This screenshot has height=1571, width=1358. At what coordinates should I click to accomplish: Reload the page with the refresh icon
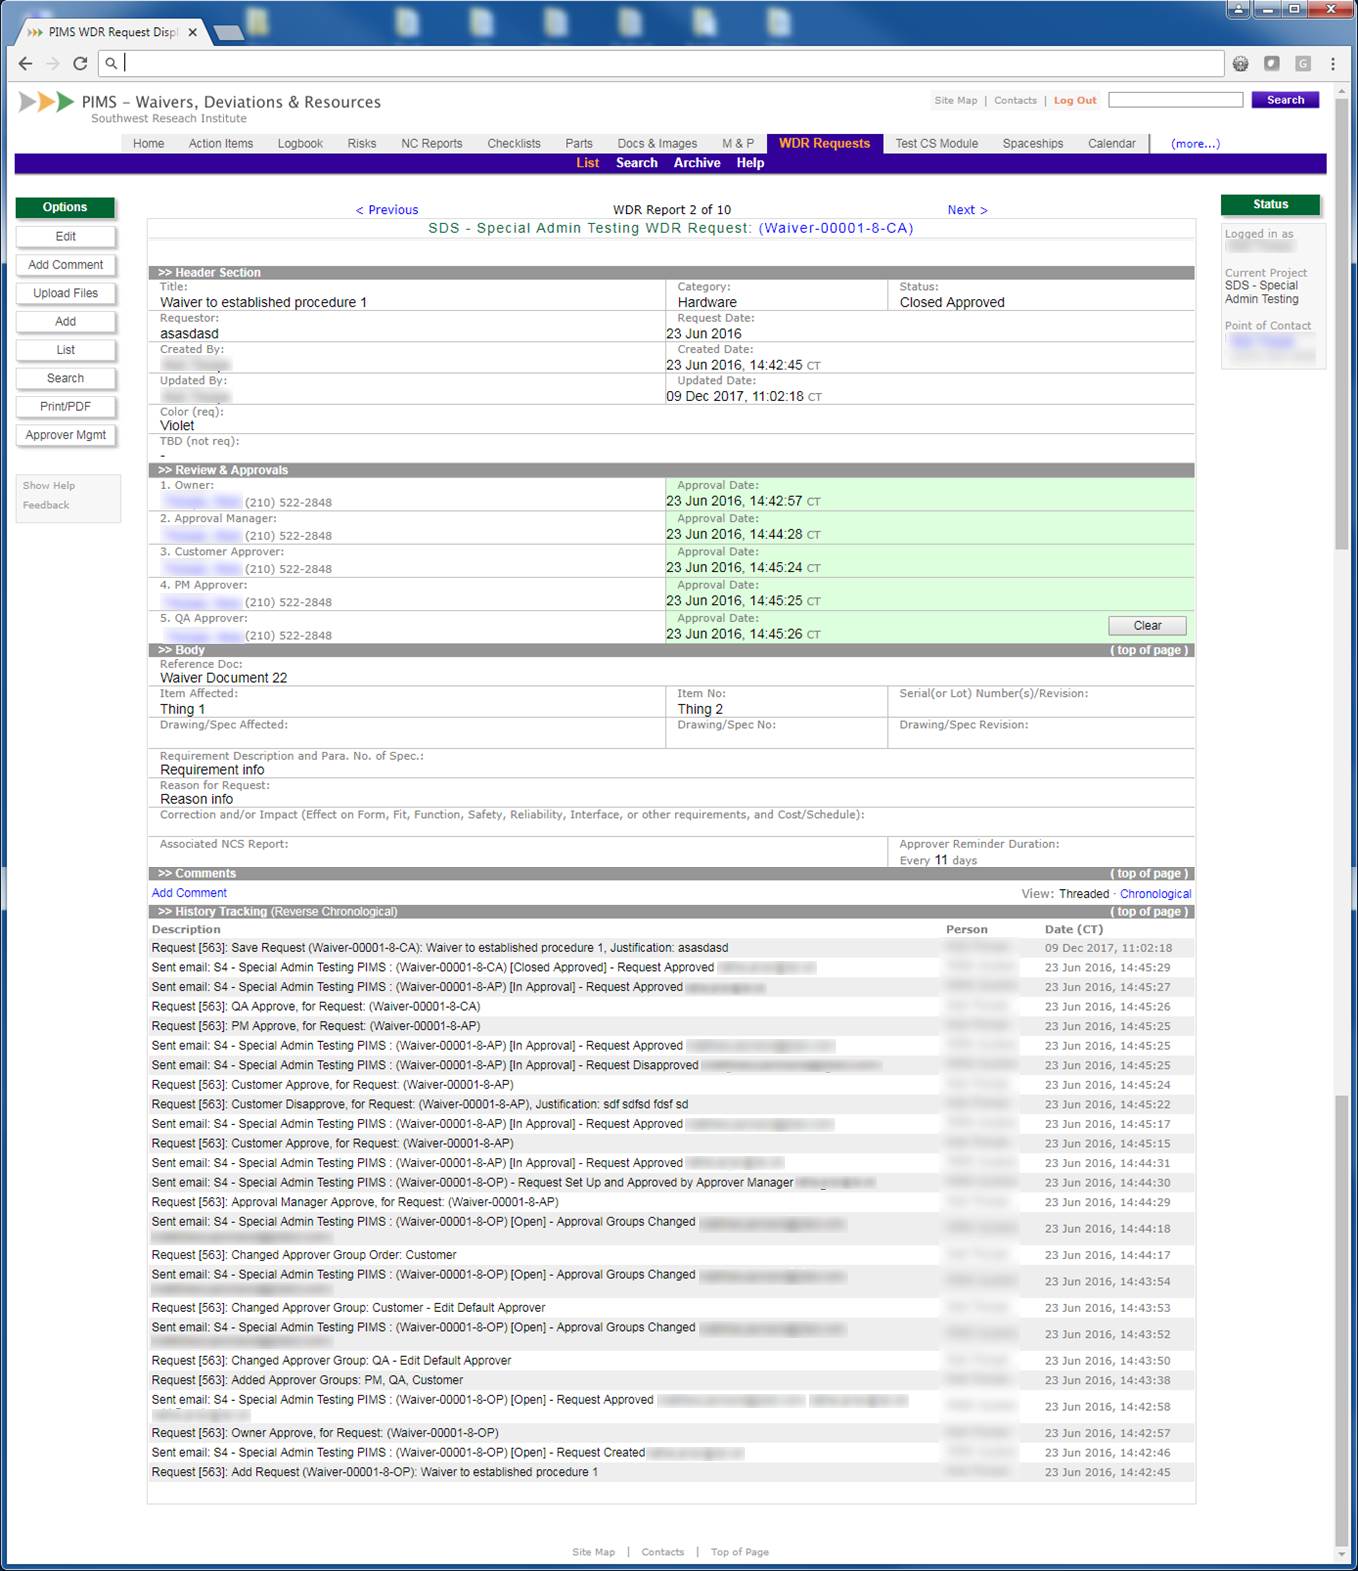pyautogui.click(x=80, y=63)
